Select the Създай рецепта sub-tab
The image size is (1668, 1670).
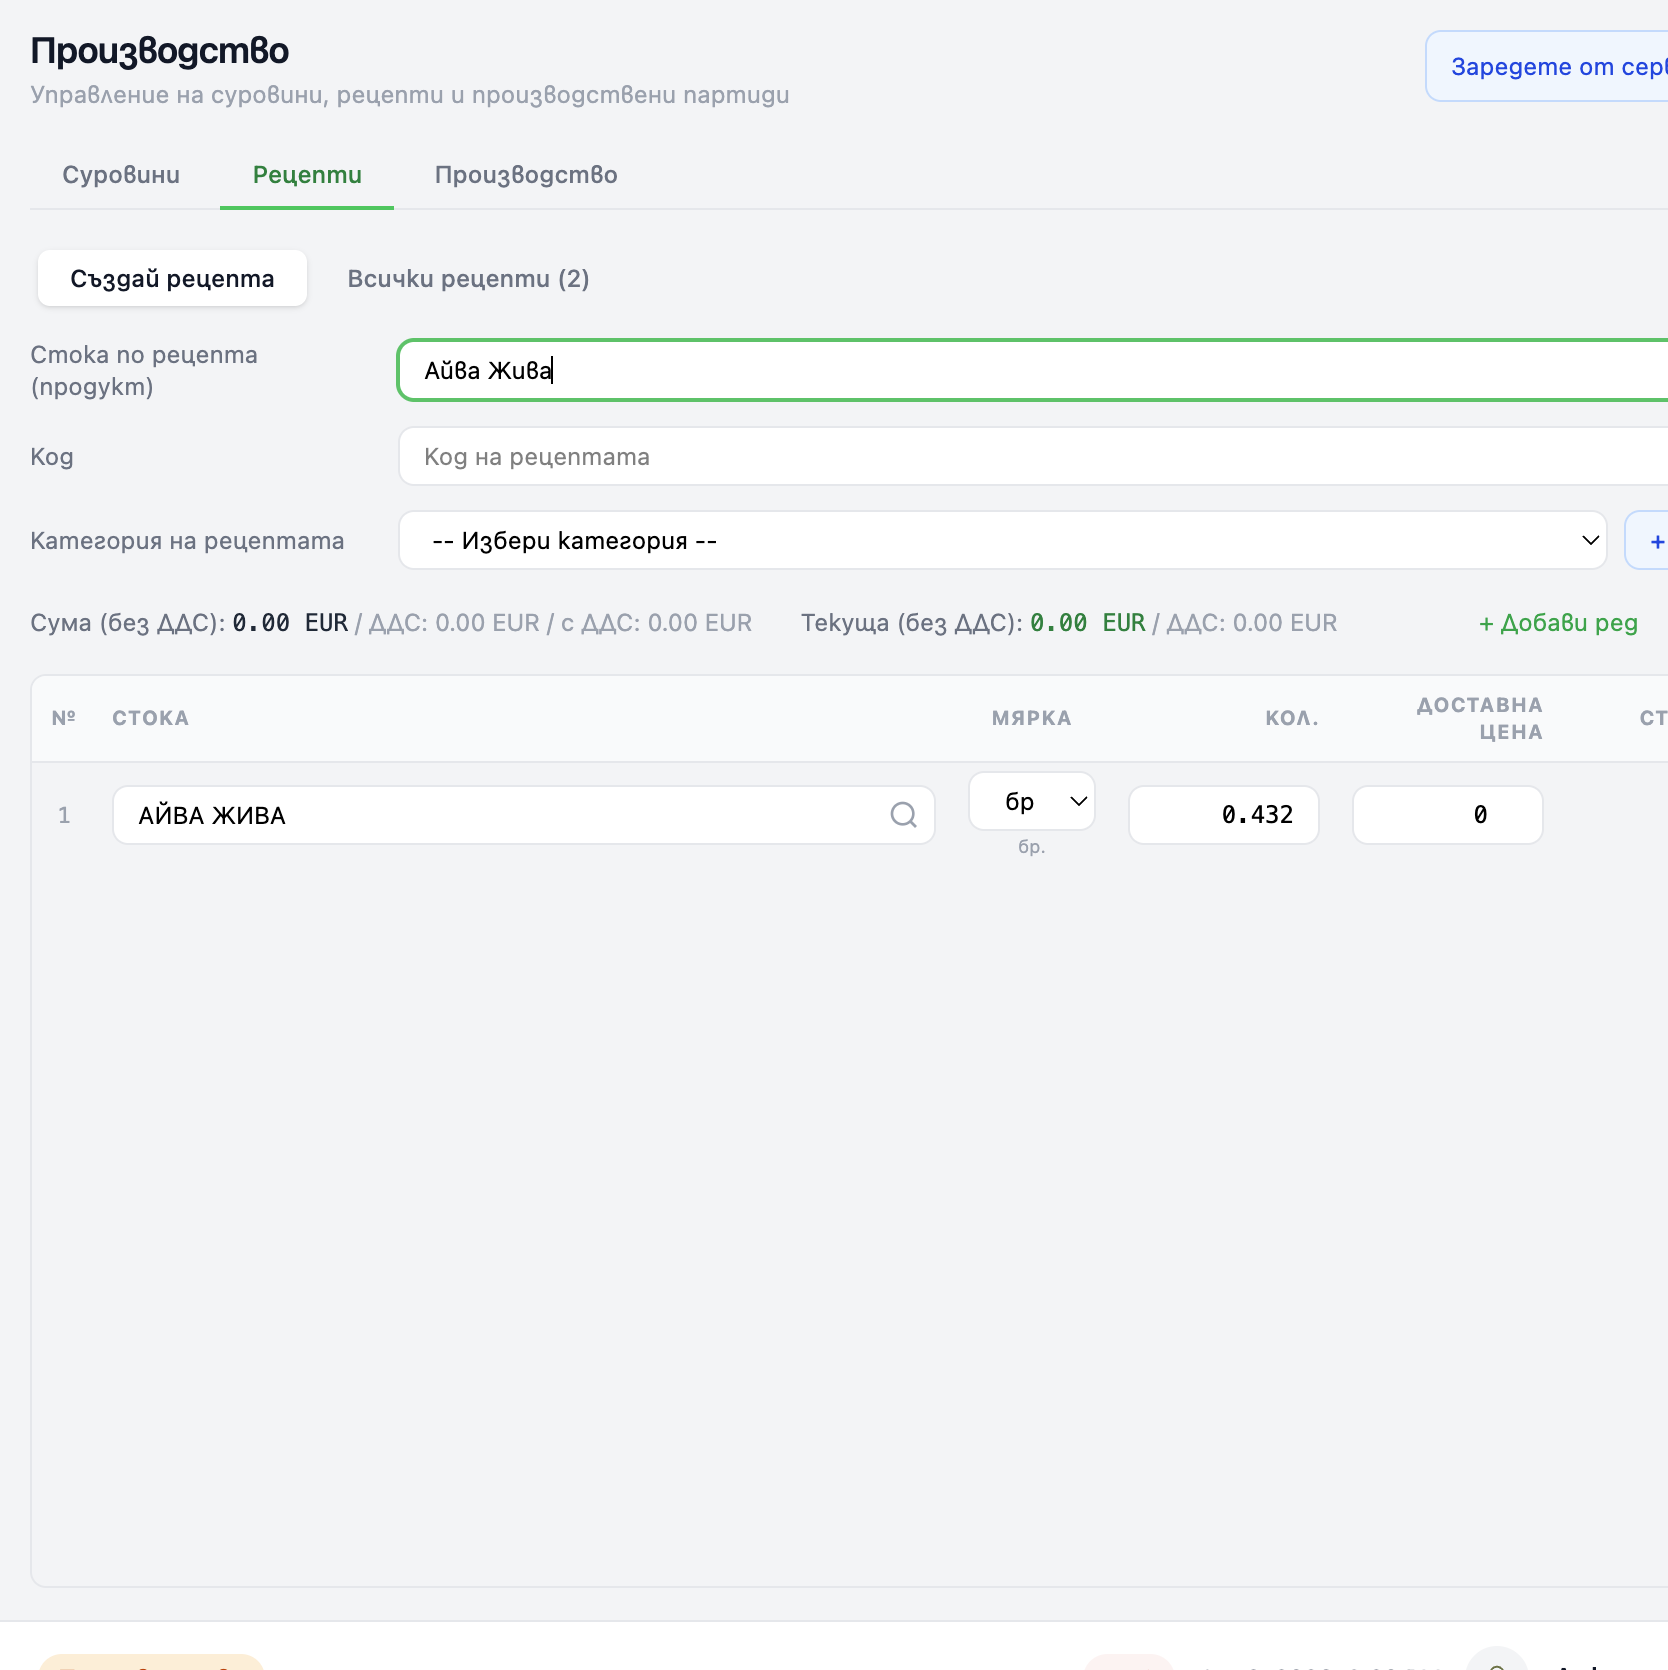pos(172,279)
